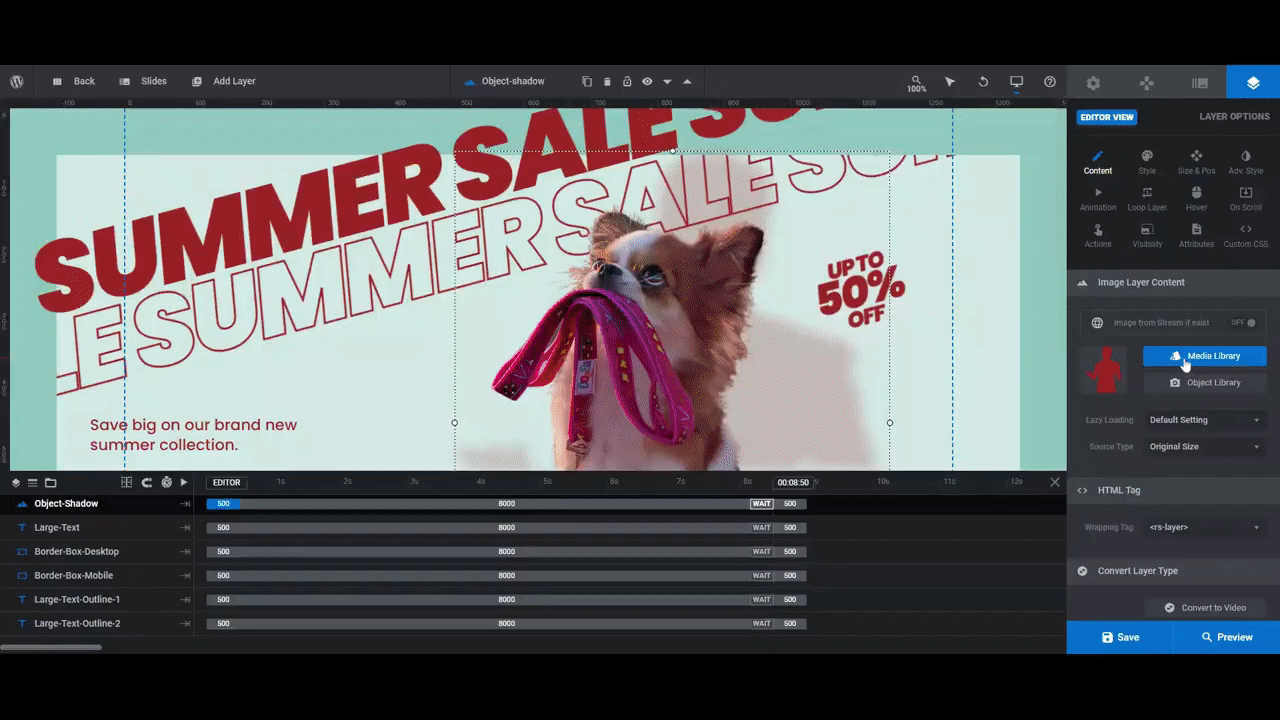Open the 100% zoom control

coord(916,83)
